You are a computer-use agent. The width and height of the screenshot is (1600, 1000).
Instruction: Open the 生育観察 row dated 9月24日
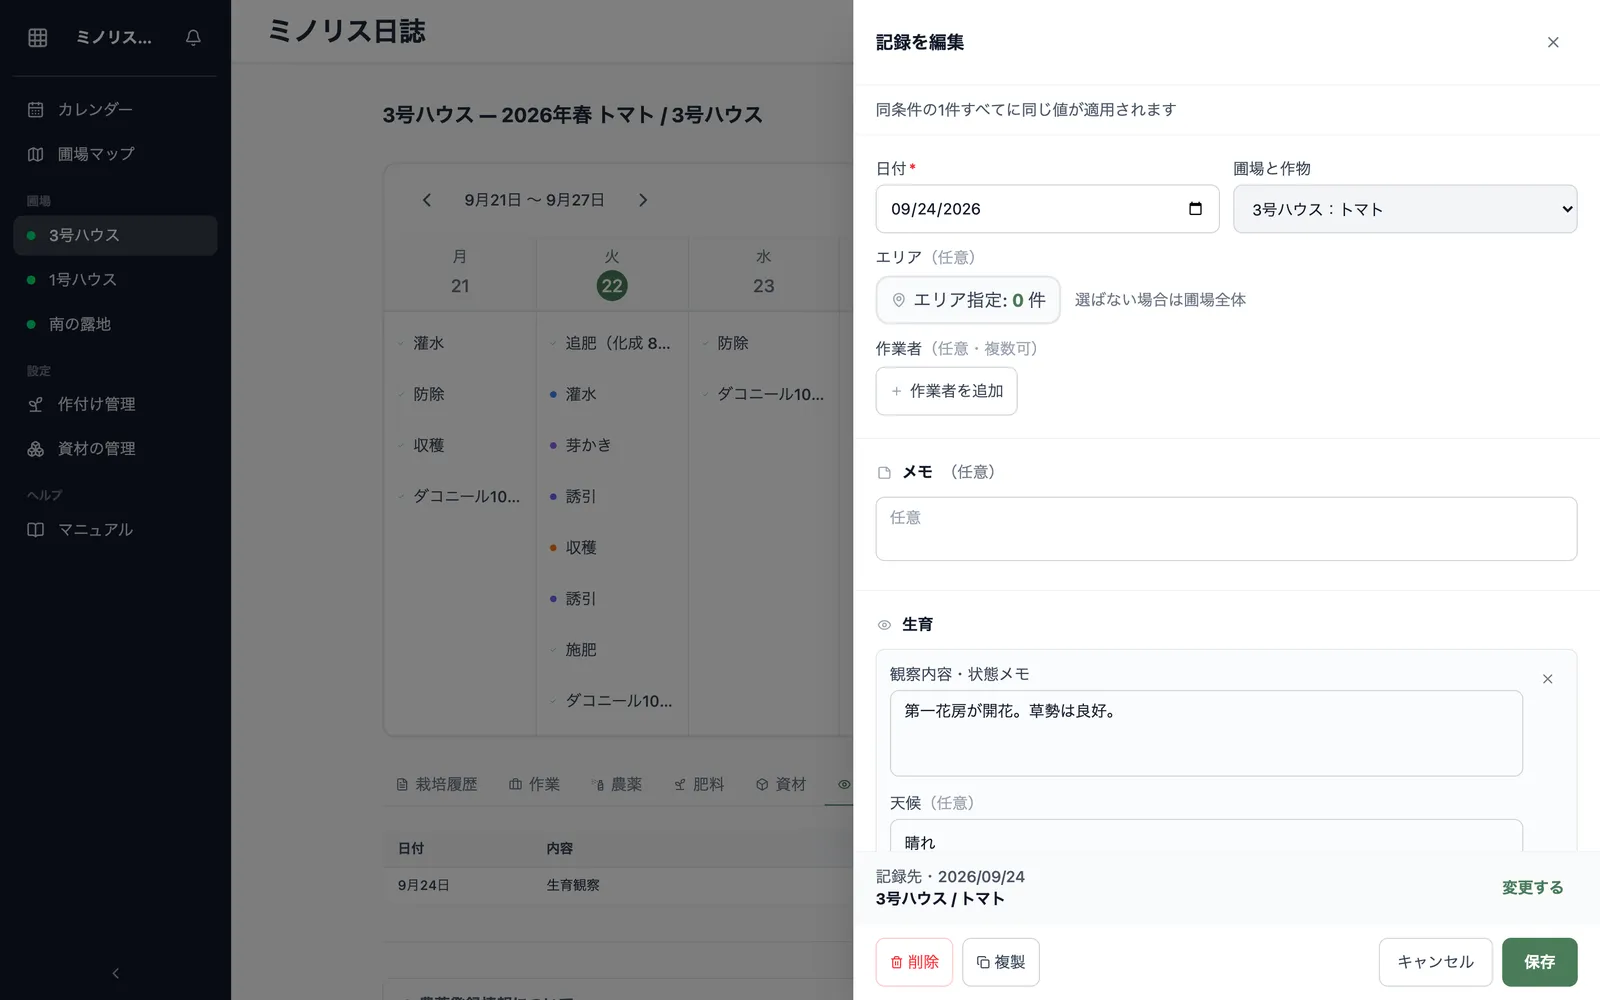(618, 885)
